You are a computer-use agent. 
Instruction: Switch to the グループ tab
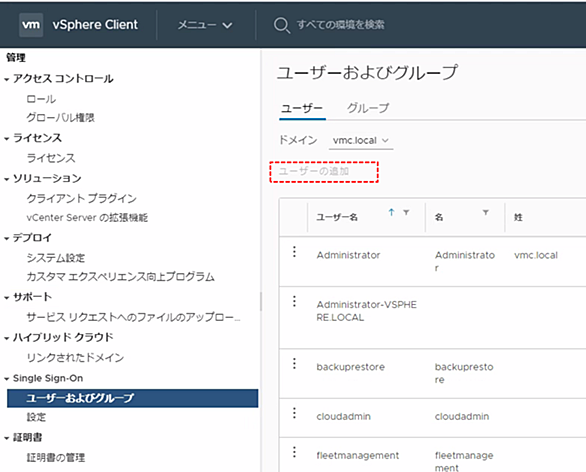click(x=368, y=108)
